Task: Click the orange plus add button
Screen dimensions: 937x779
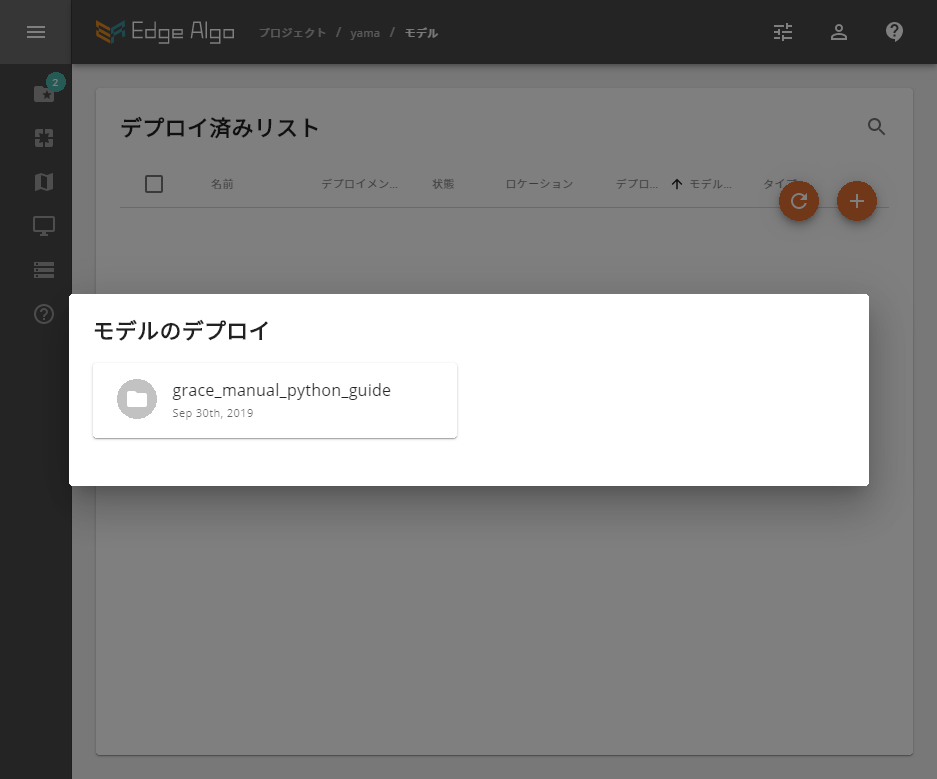Action: (x=857, y=201)
